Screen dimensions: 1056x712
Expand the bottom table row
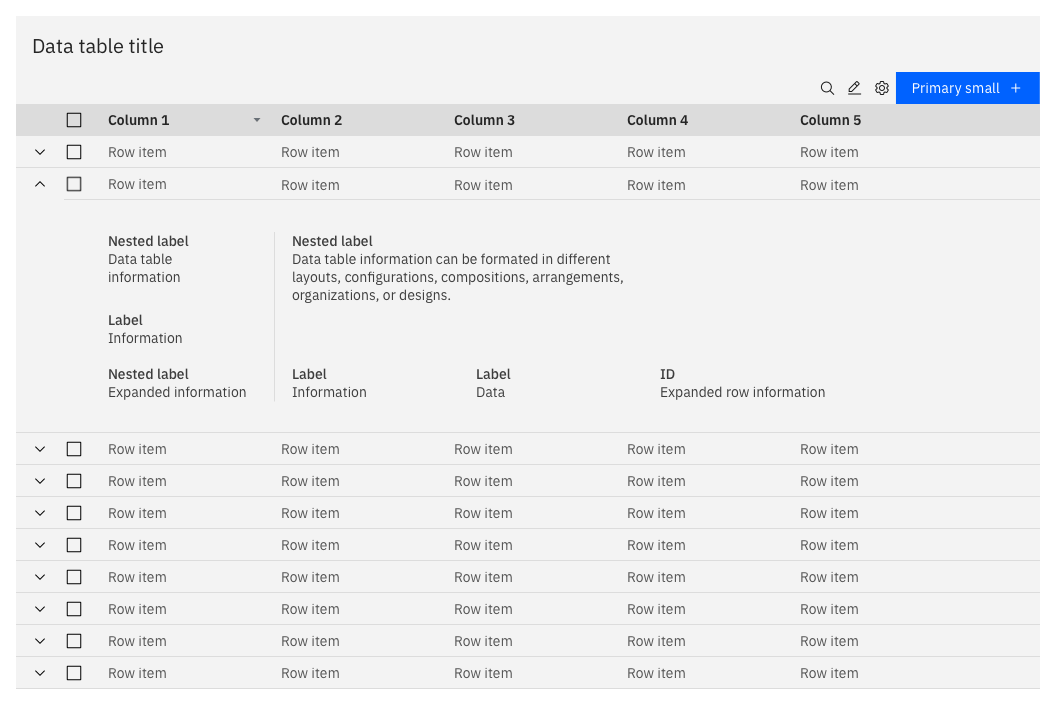pyautogui.click(x=39, y=673)
